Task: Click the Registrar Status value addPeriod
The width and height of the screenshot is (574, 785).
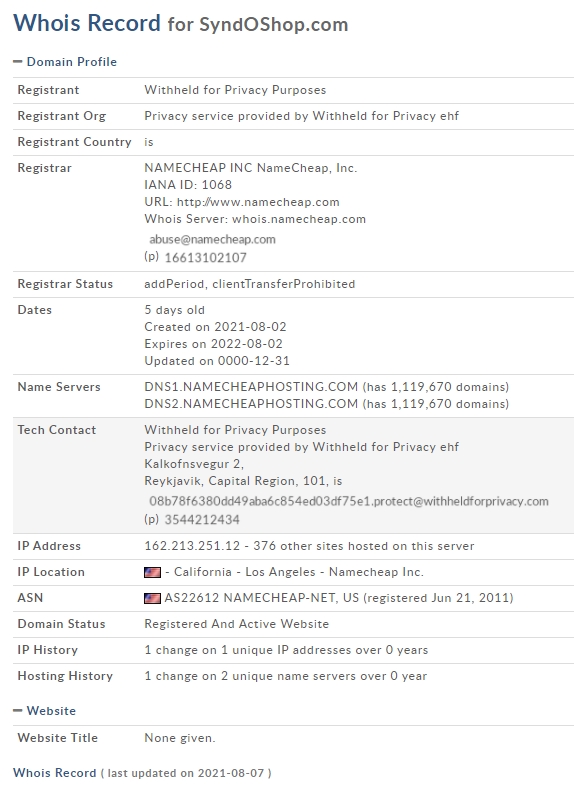Action: [174, 284]
